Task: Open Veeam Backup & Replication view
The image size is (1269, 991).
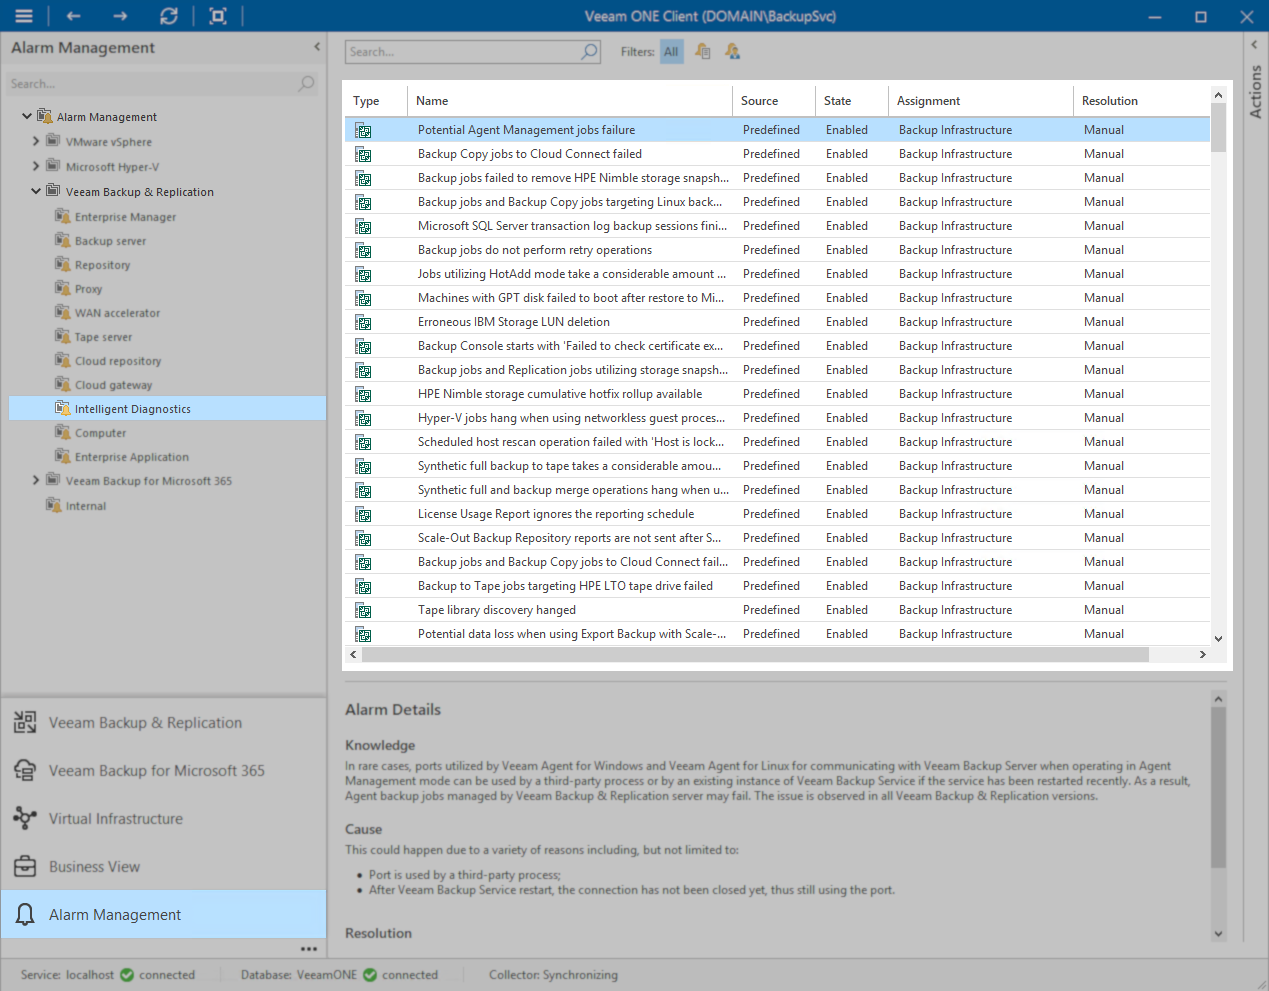Action: (164, 722)
